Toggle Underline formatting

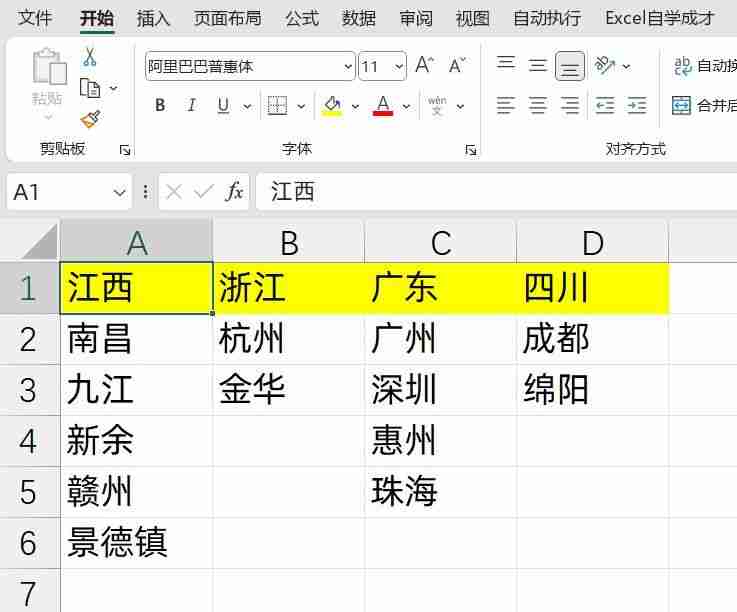224,105
